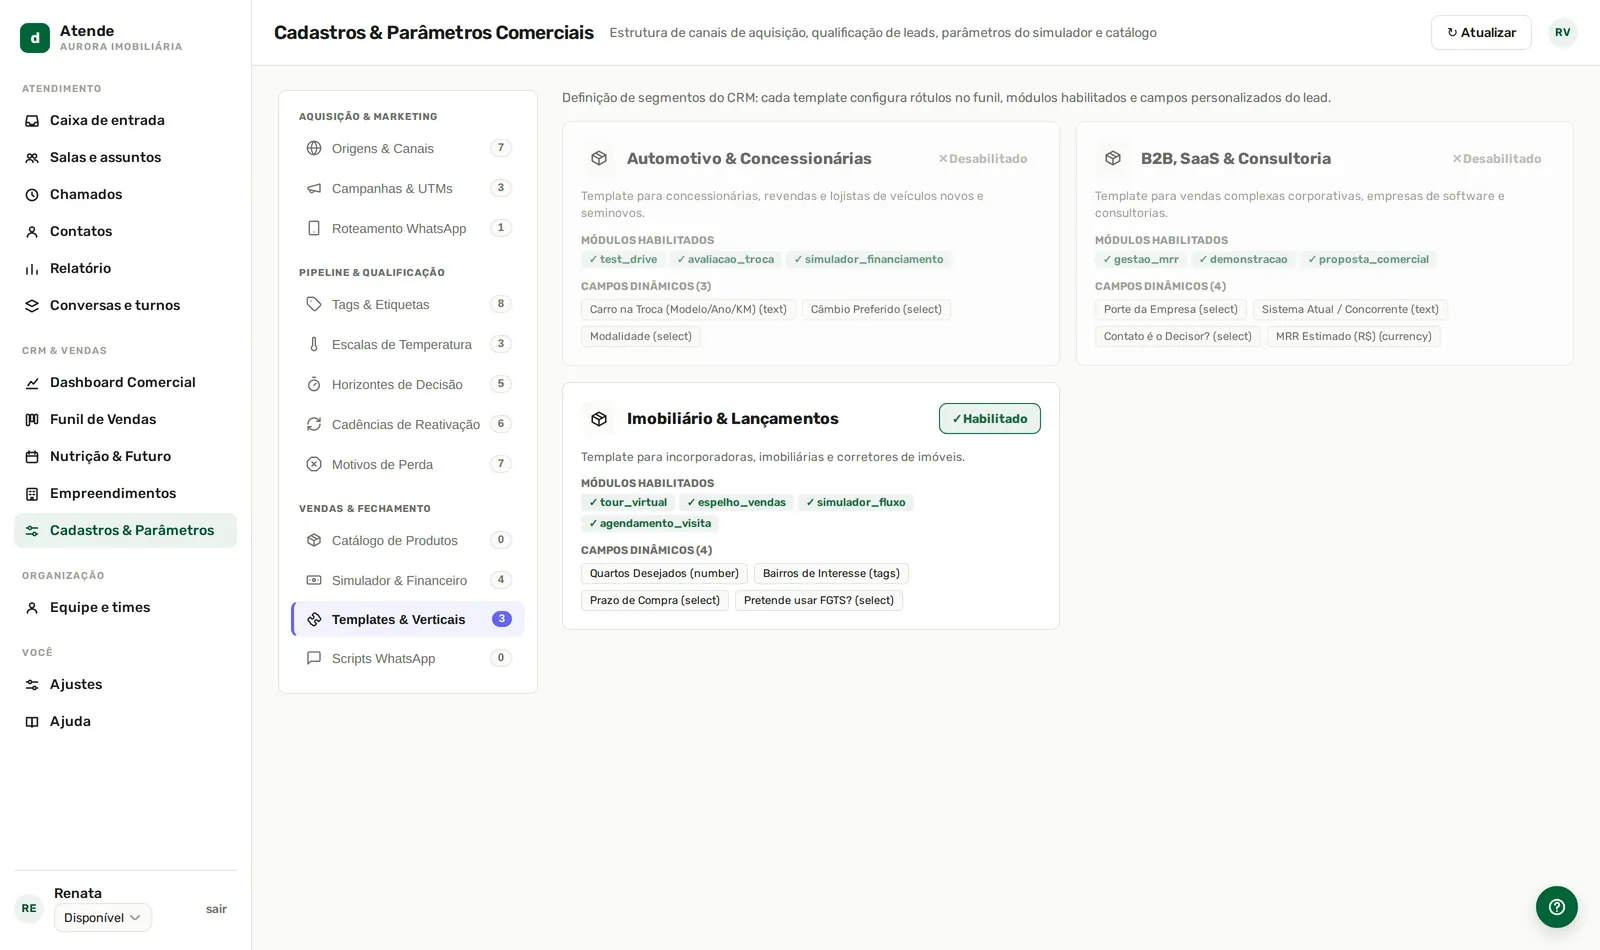Select the Tags & Etiquetas section

tap(408, 304)
